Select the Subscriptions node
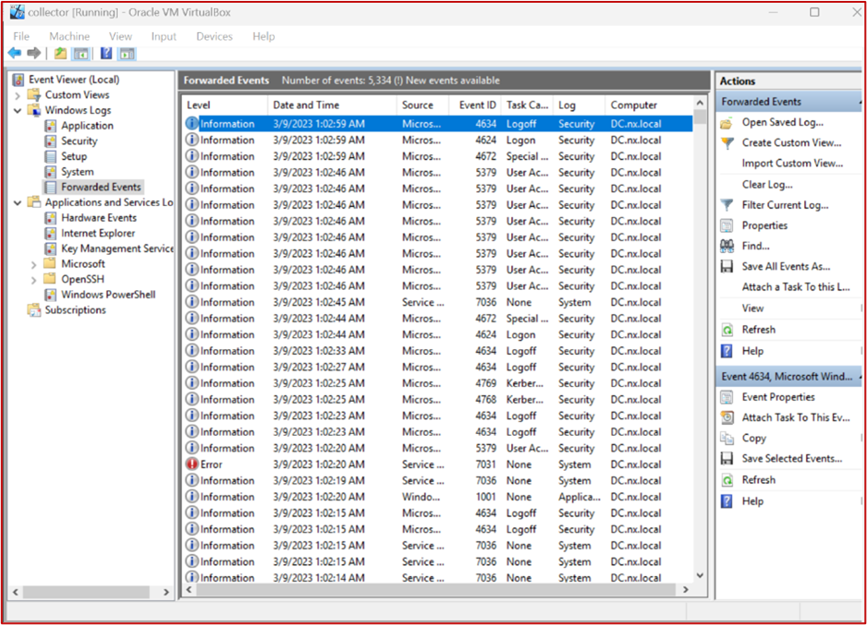 pyautogui.click(x=75, y=310)
